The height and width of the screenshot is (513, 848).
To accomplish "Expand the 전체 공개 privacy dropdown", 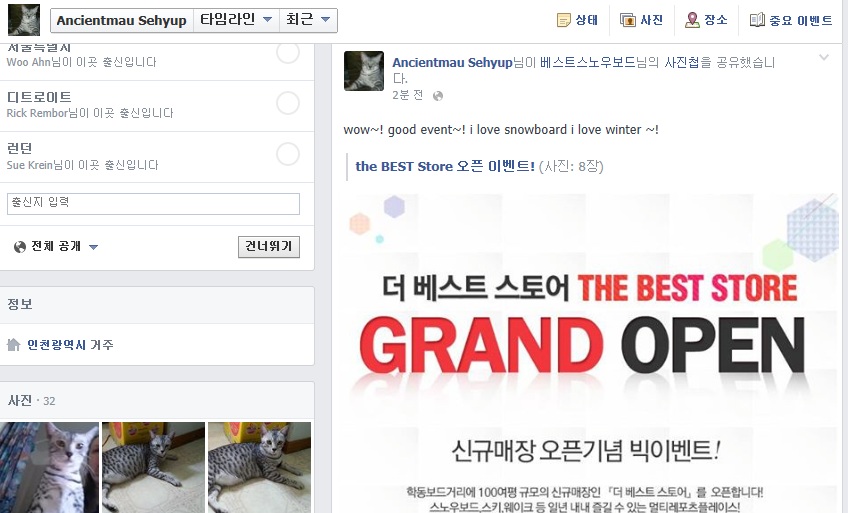I will coord(56,246).
